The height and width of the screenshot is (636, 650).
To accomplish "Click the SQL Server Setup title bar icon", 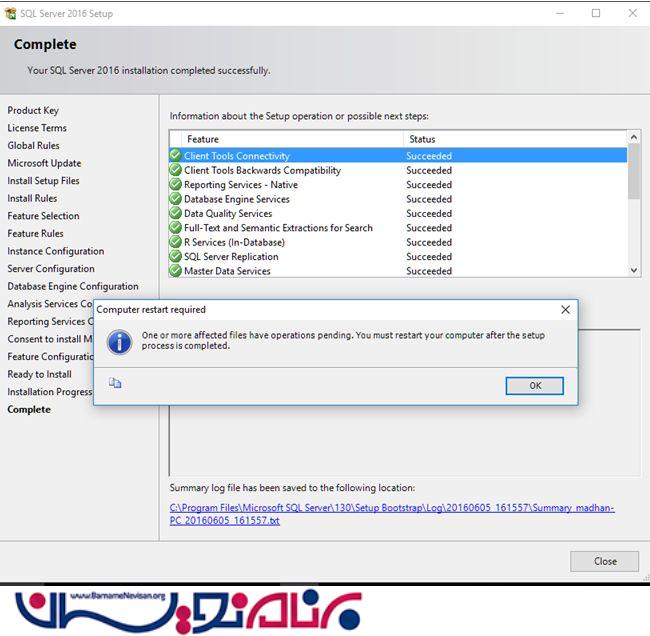I will click(11, 13).
